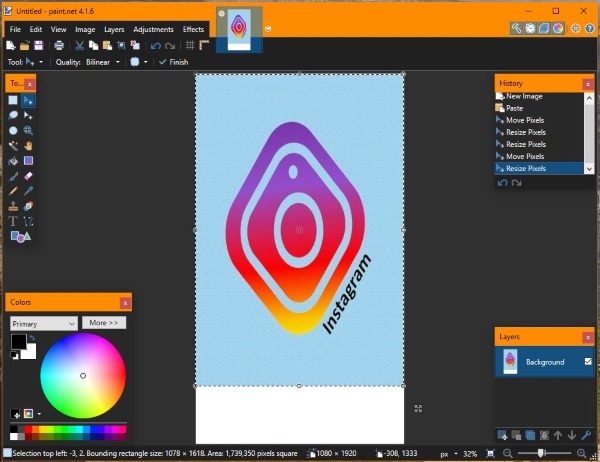Screen dimensions: 600x462
Task: Select the Move Selected Pixels tool
Action: click(x=28, y=100)
